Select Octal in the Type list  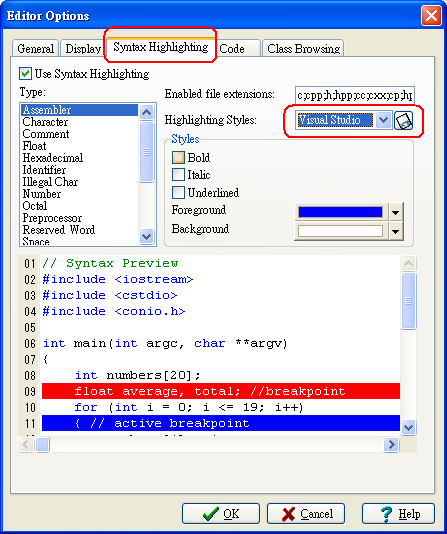pyautogui.click(x=79, y=206)
